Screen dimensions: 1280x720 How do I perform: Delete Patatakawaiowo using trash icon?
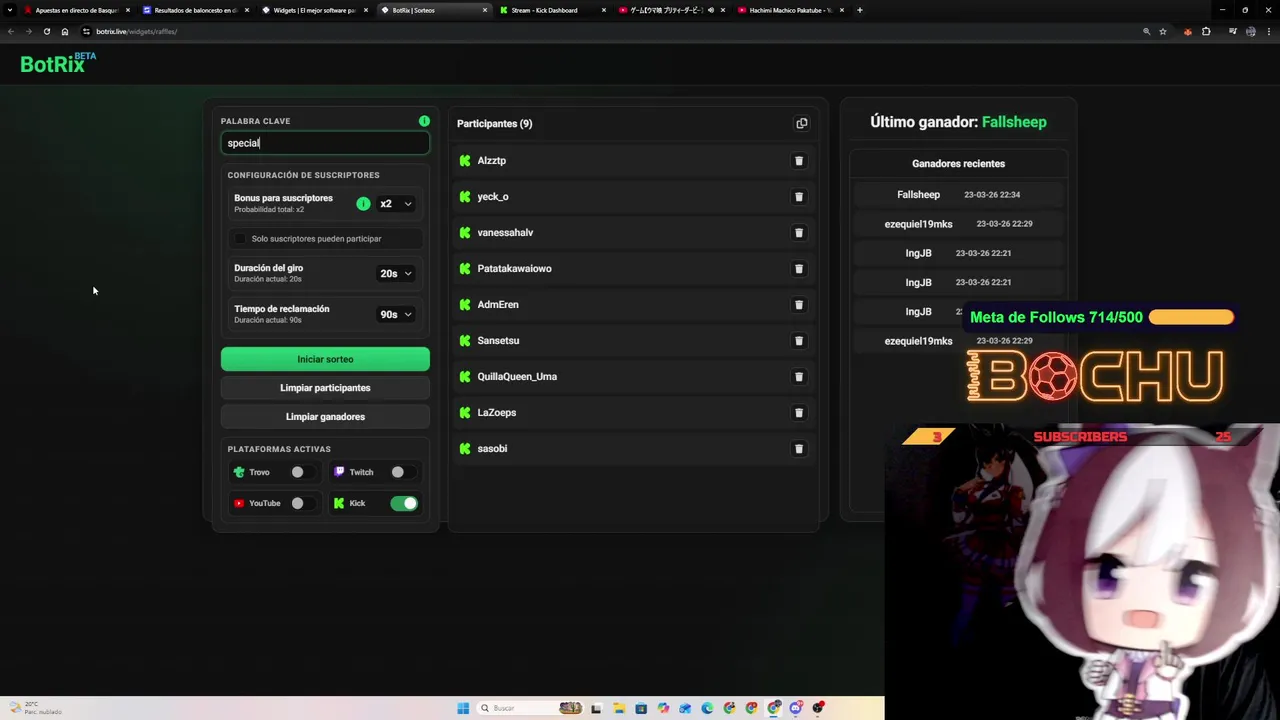(798, 269)
